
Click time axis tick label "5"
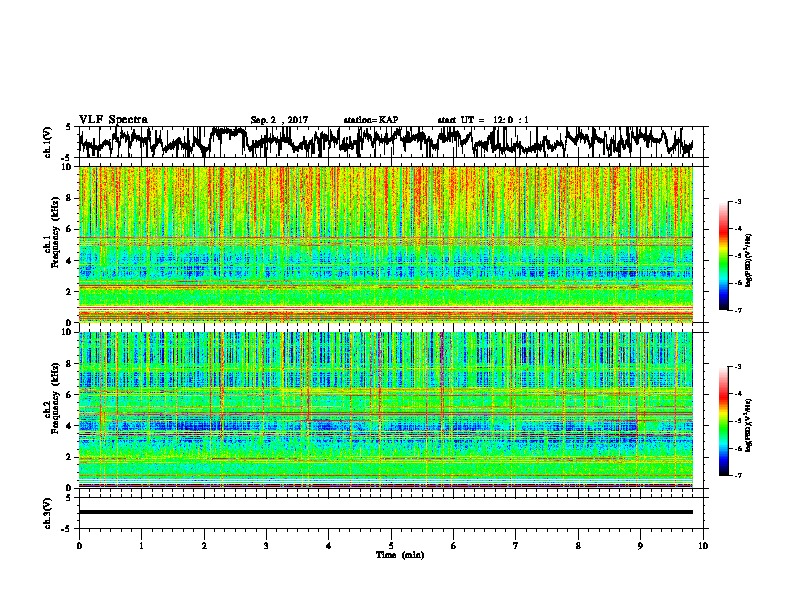[391, 546]
